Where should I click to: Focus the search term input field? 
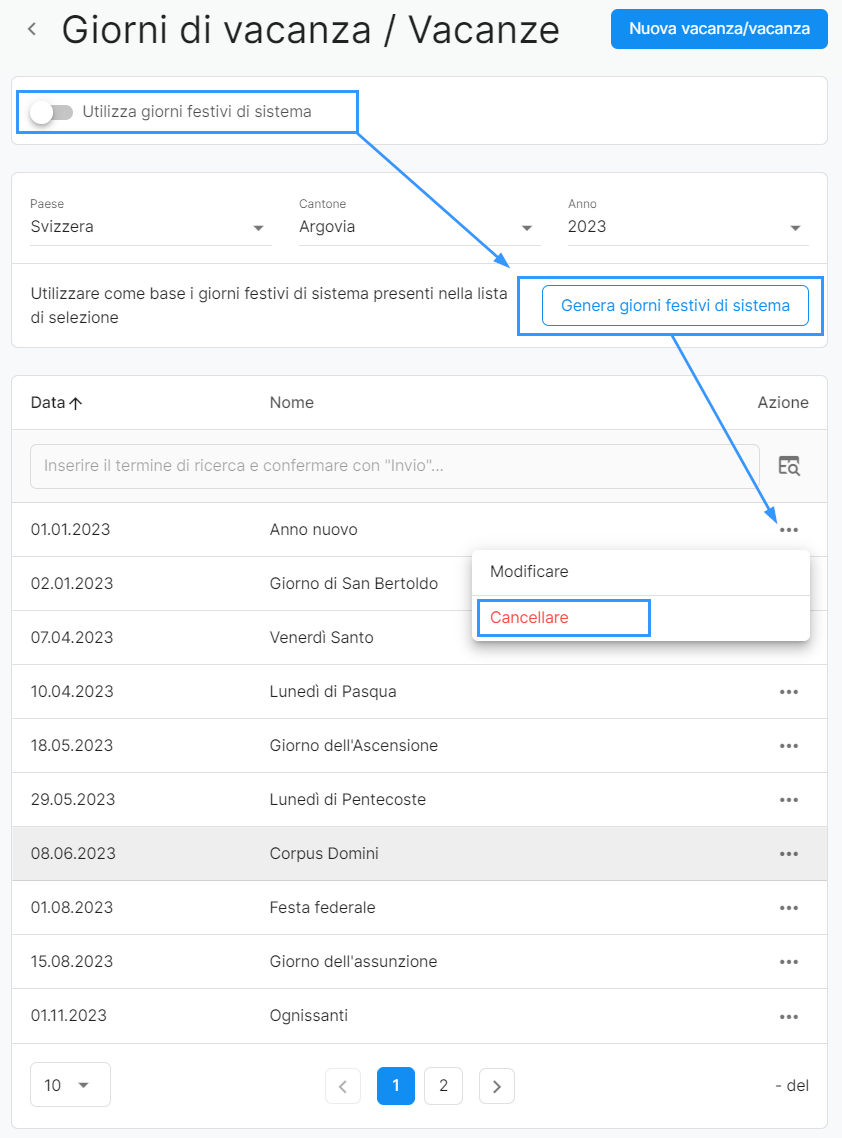(395, 466)
